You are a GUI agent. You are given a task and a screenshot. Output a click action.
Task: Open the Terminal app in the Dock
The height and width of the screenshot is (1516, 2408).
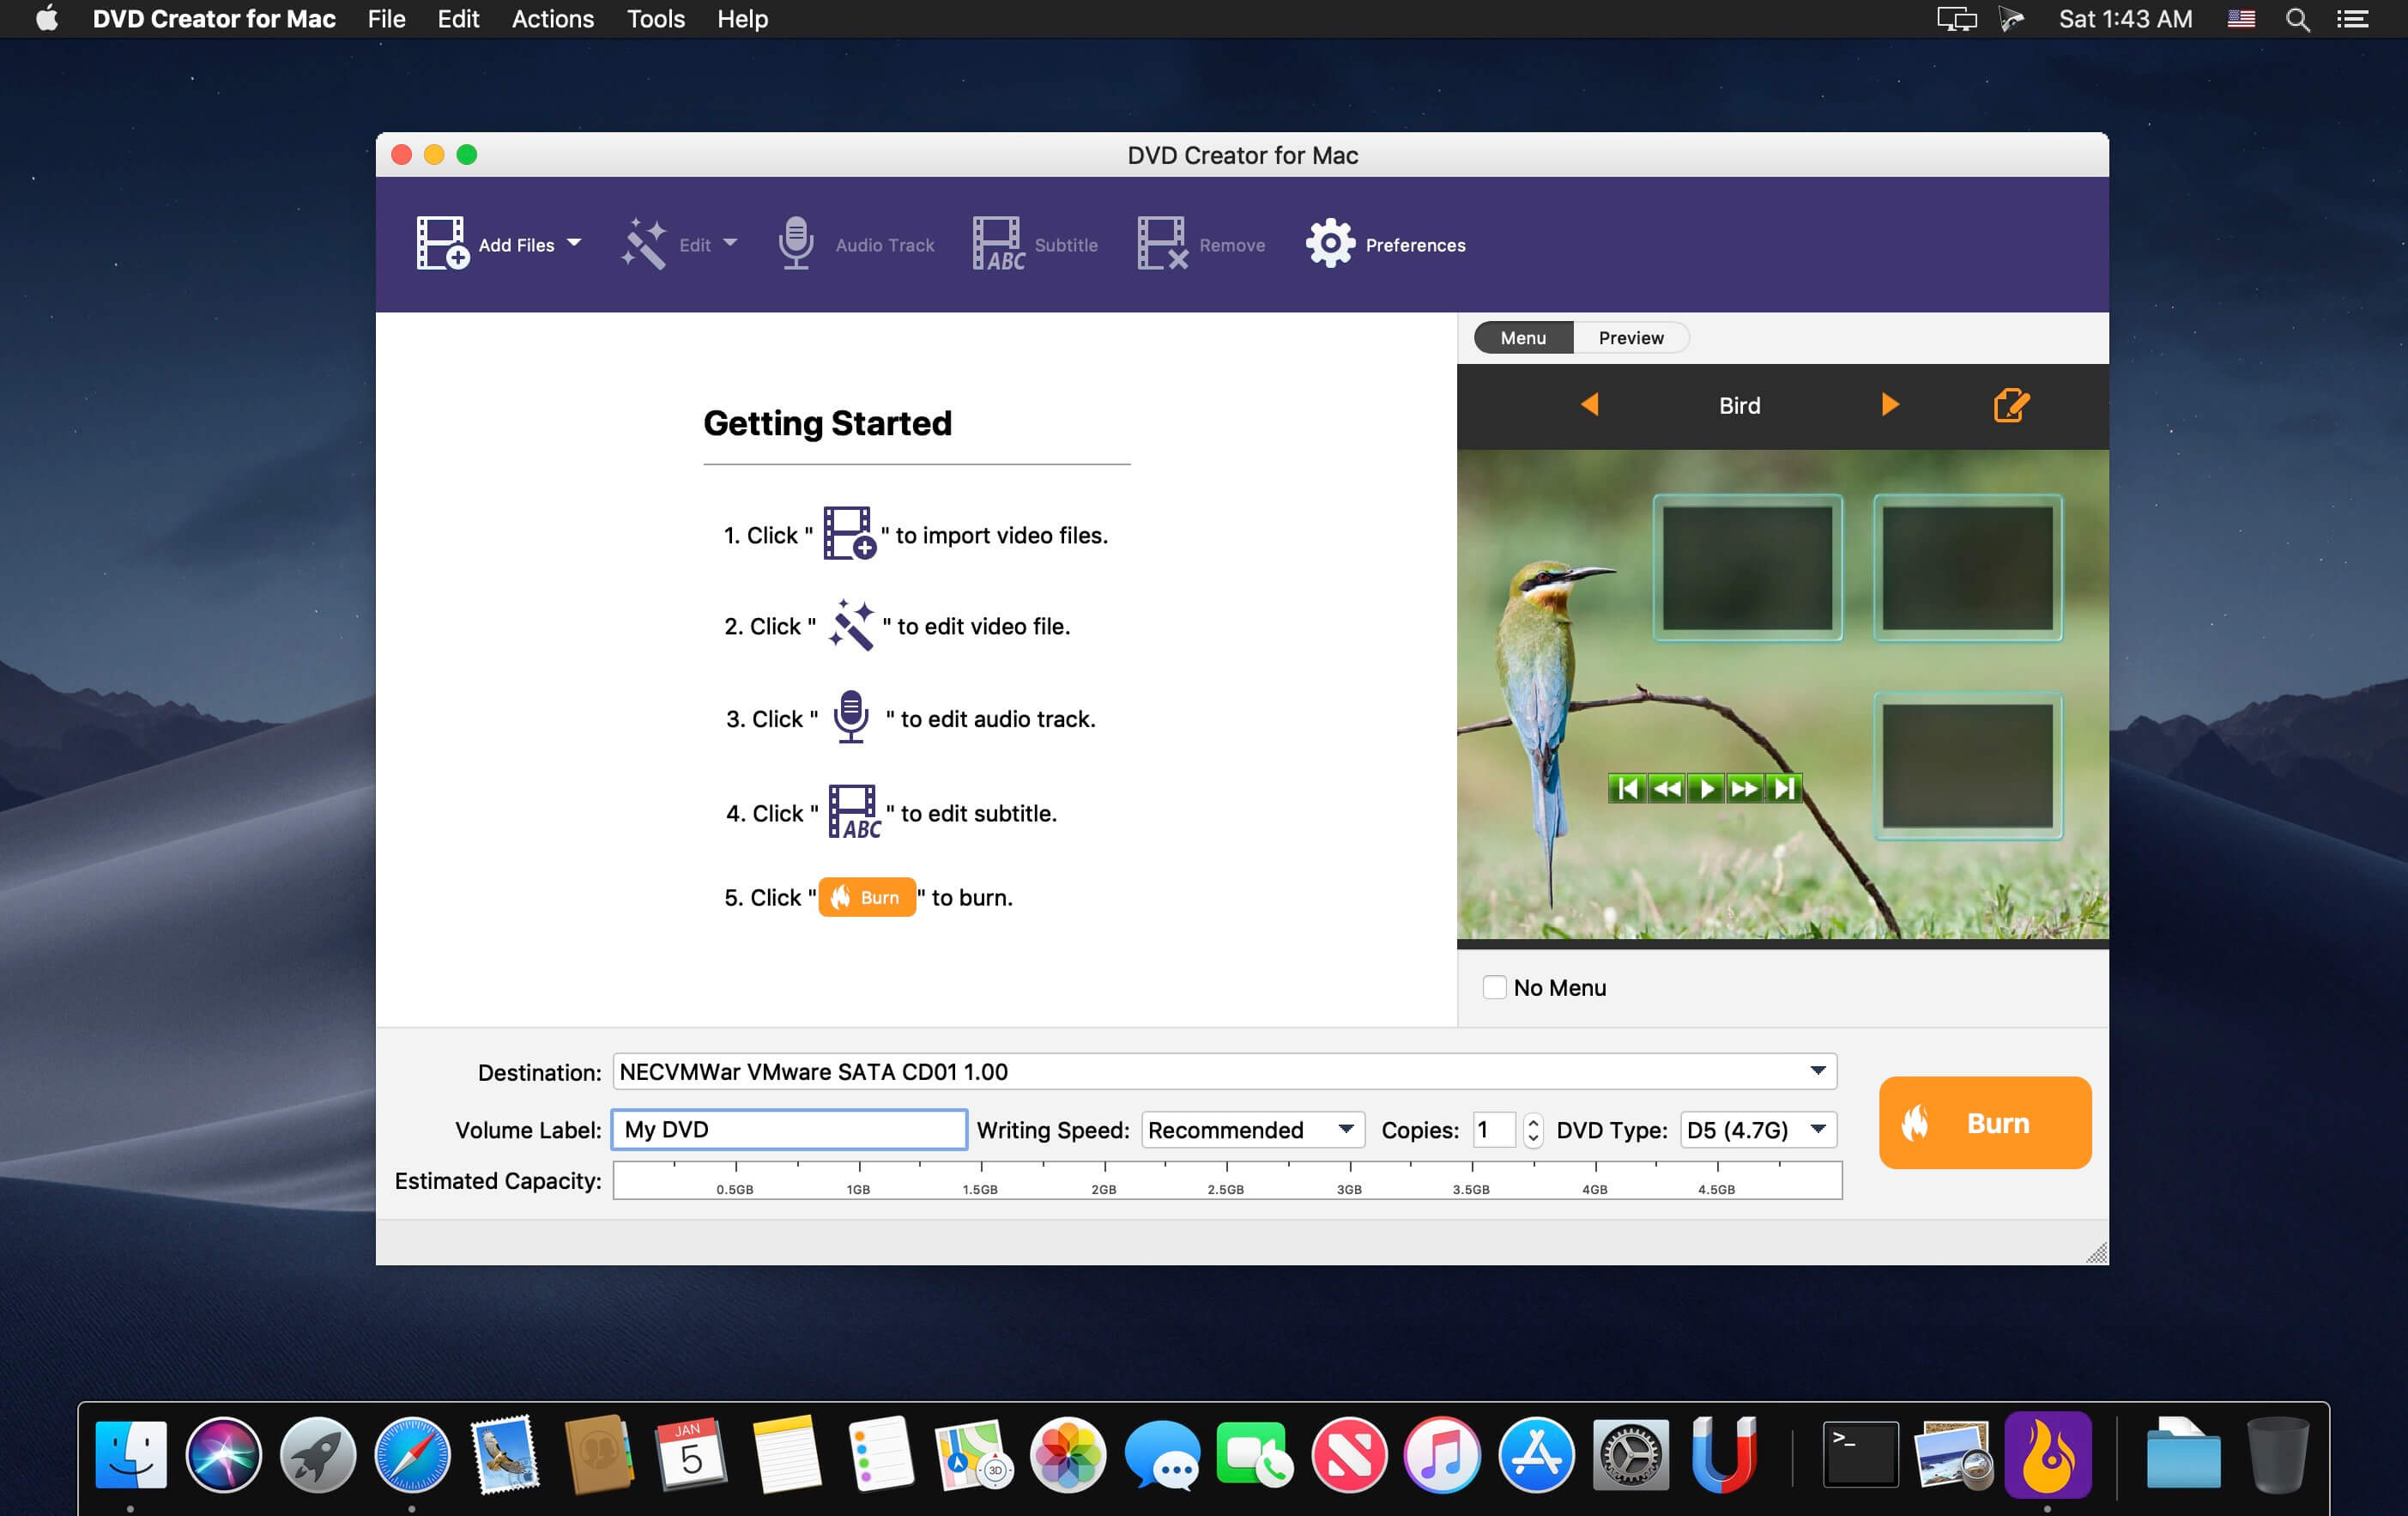(1859, 1455)
